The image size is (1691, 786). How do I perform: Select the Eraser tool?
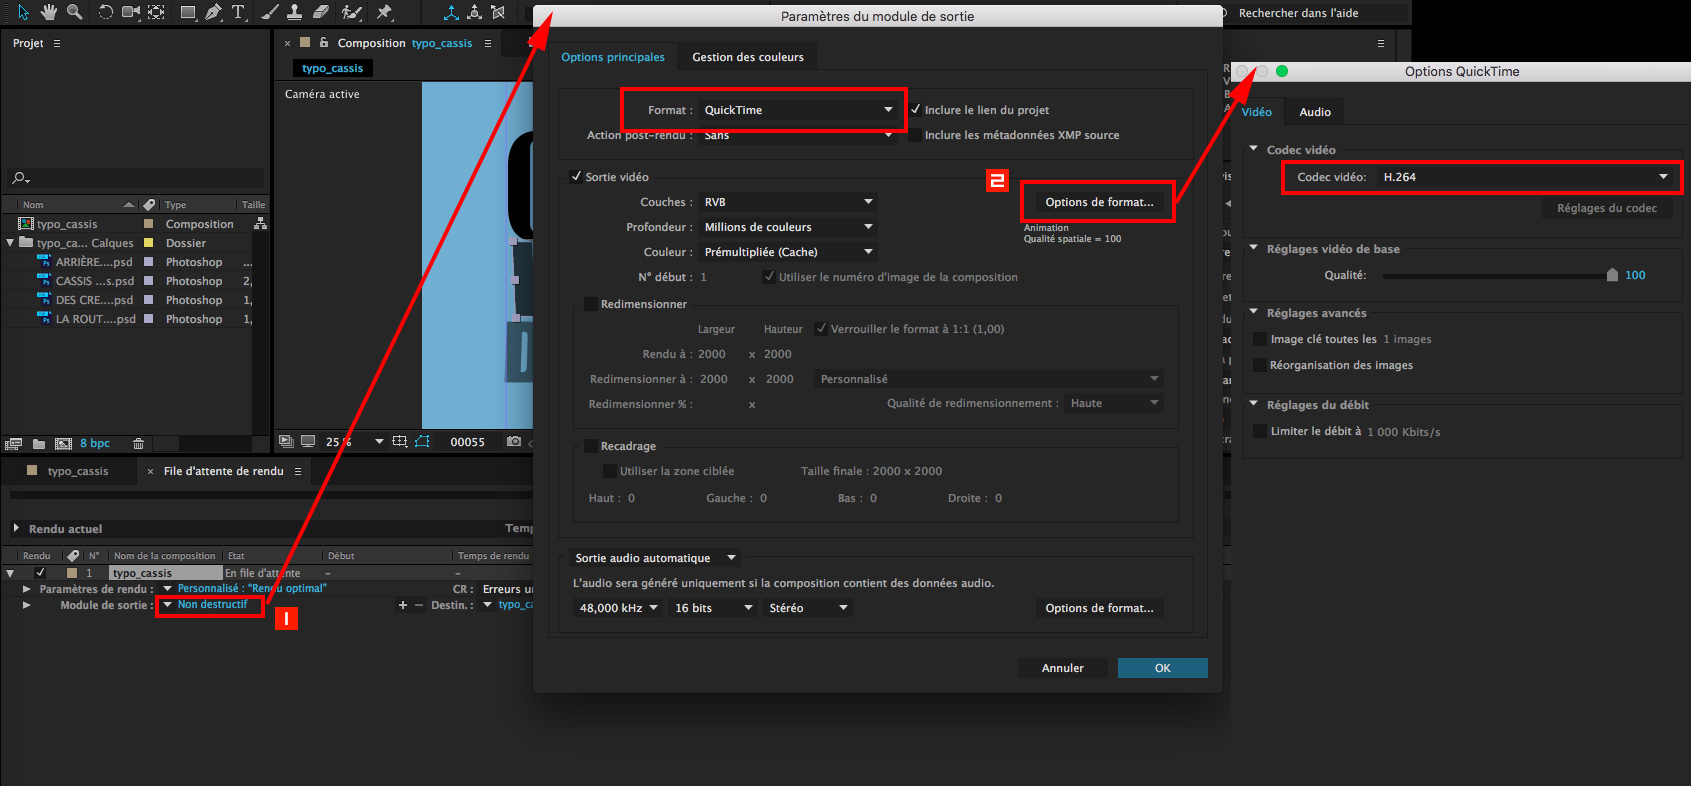(321, 12)
